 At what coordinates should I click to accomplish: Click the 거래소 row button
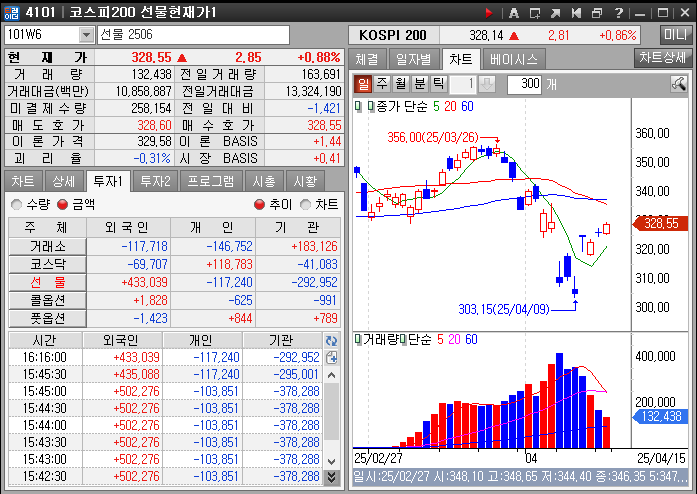(48, 246)
